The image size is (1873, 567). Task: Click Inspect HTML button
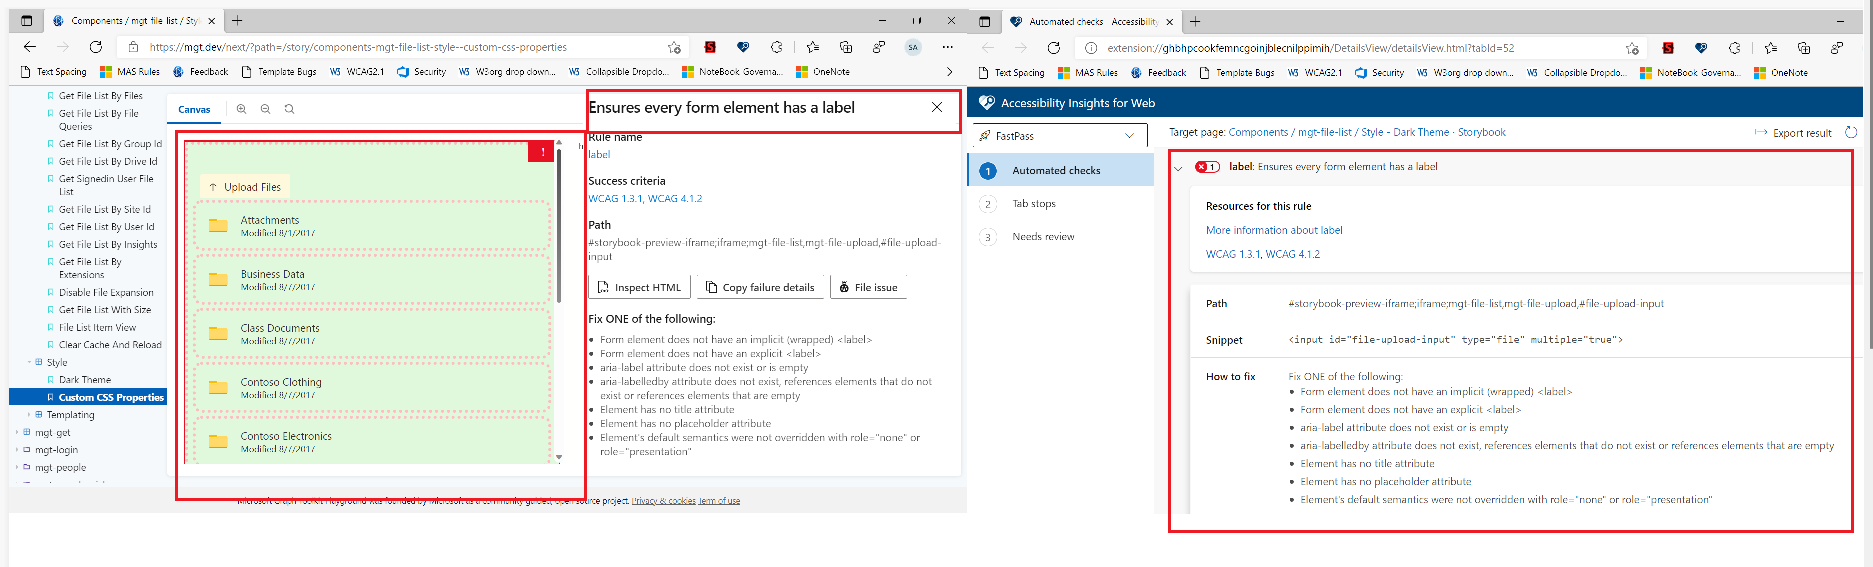[640, 287]
